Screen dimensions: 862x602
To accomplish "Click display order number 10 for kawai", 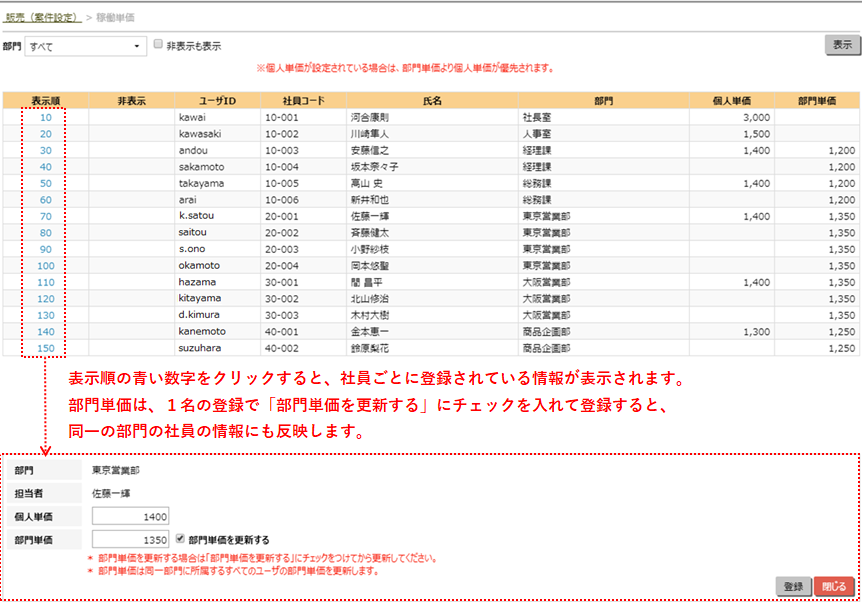I will click(46, 117).
